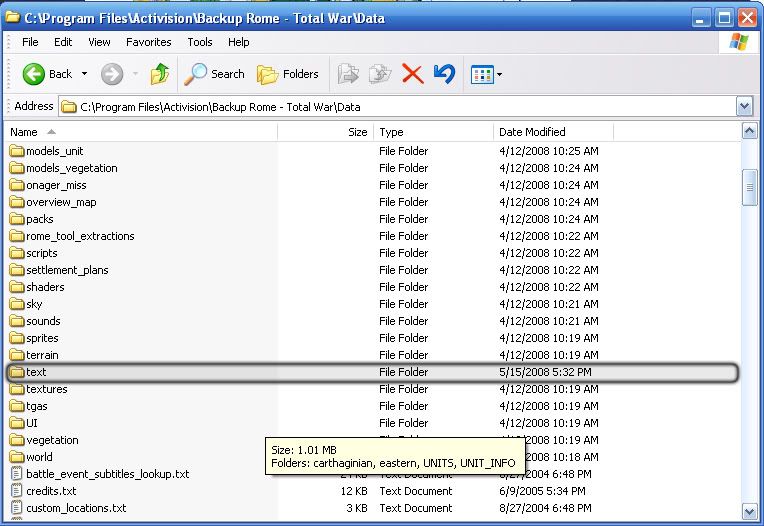
Task: Sort by the Size column header
Action: (325, 132)
